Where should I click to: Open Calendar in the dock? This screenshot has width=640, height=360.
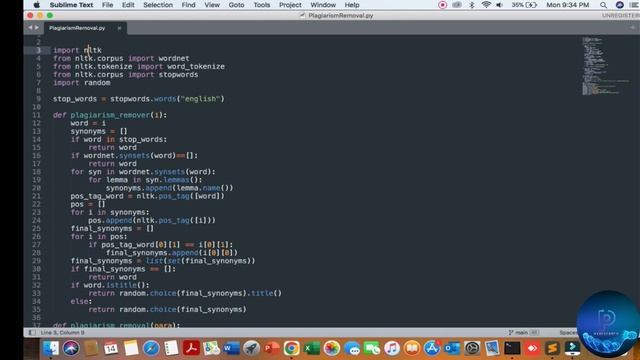coord(111,348)
